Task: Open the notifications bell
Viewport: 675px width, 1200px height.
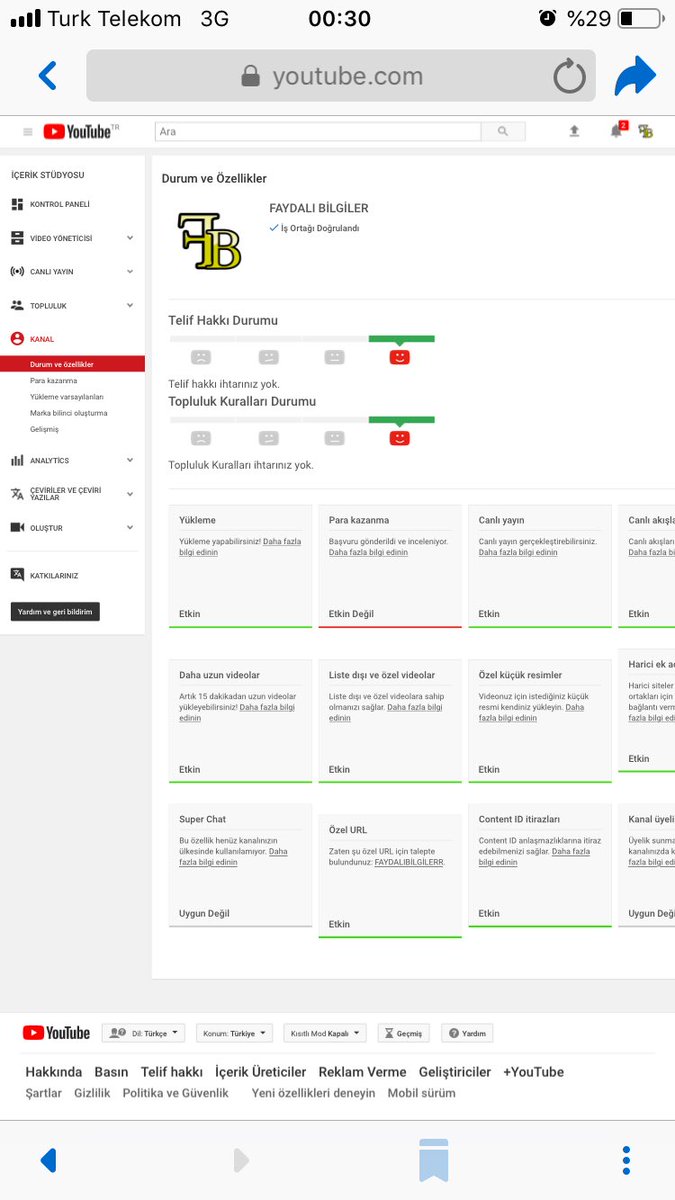Action: pyautogui.click(x=616, y=131)
